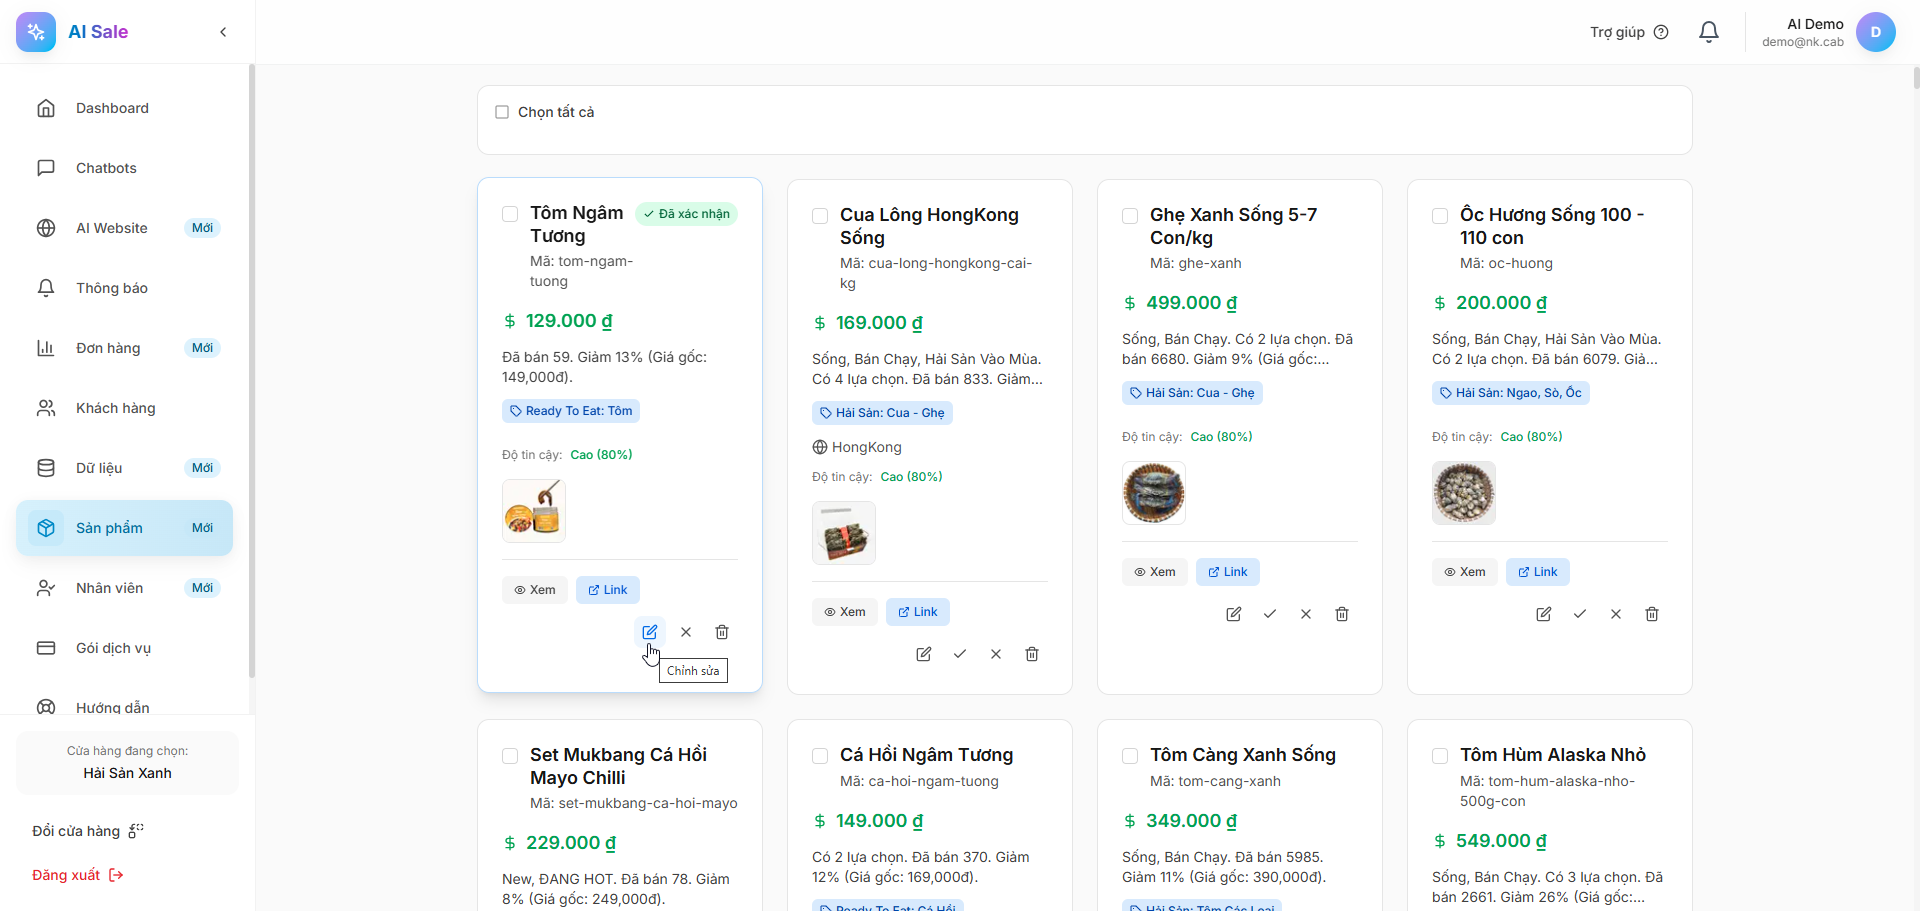Open the notifications bell in header
This screenshot has width=1920, height=911.
[1709, 32]
